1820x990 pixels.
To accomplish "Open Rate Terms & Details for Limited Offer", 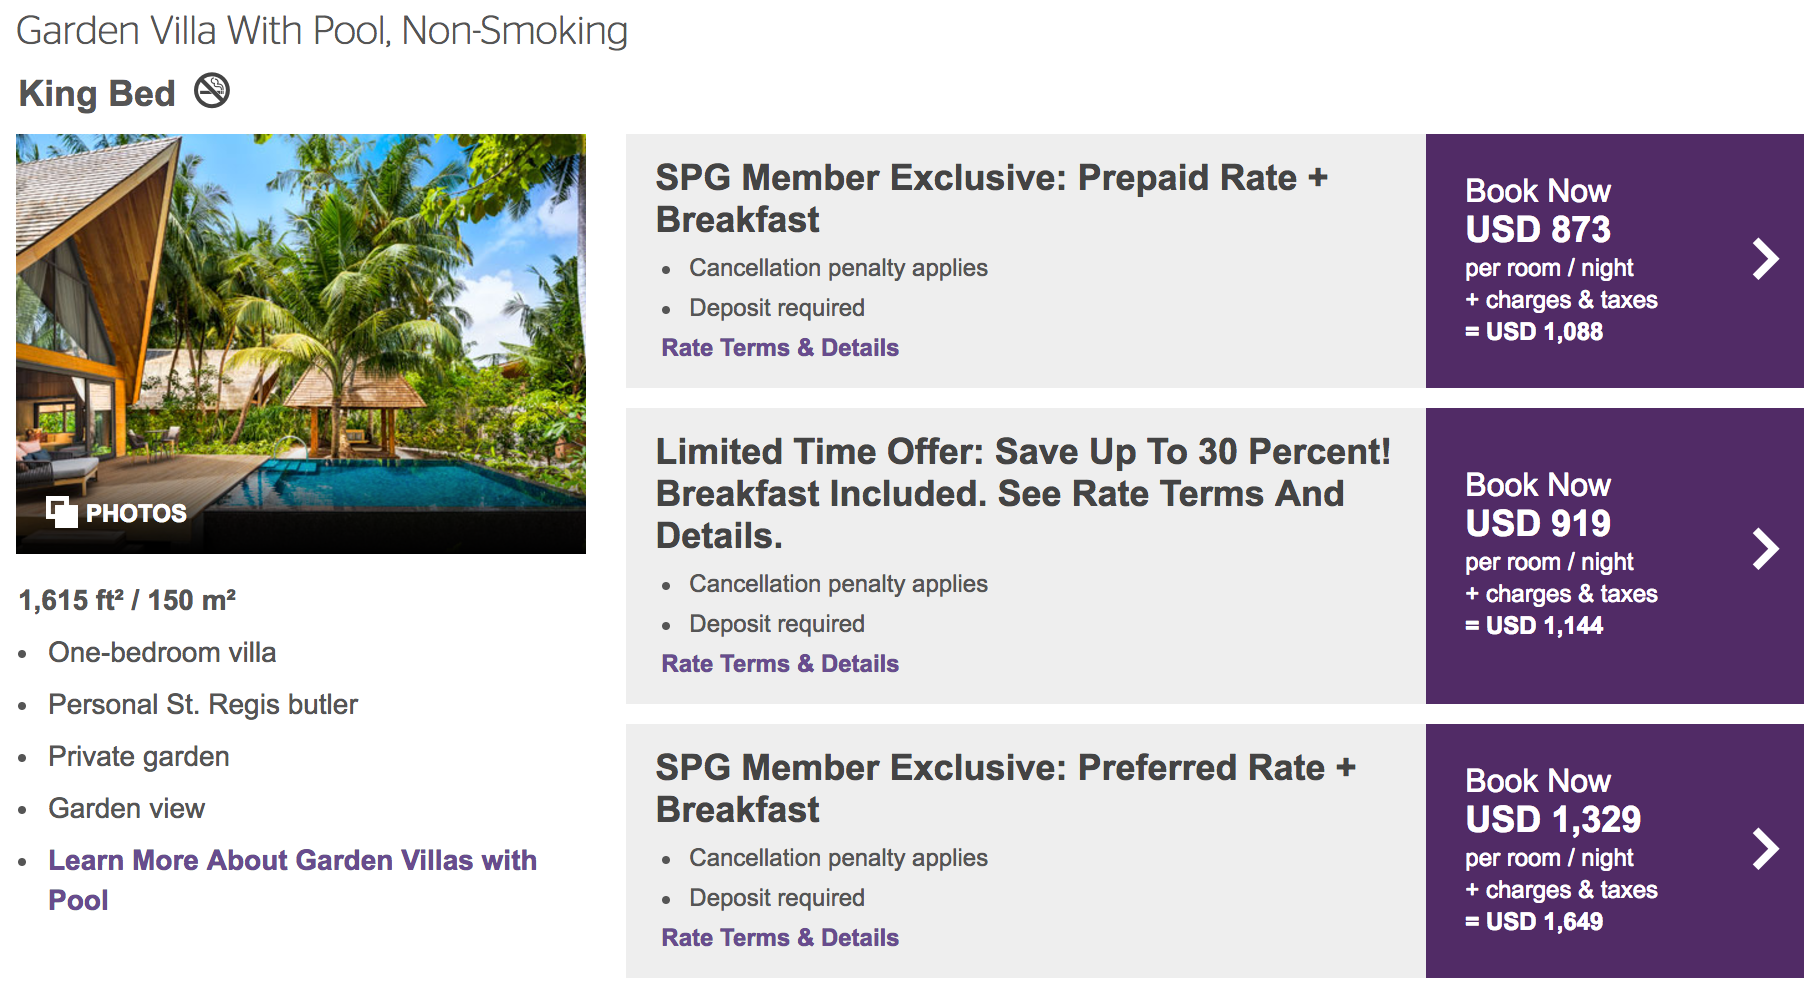I will [780, 664].
